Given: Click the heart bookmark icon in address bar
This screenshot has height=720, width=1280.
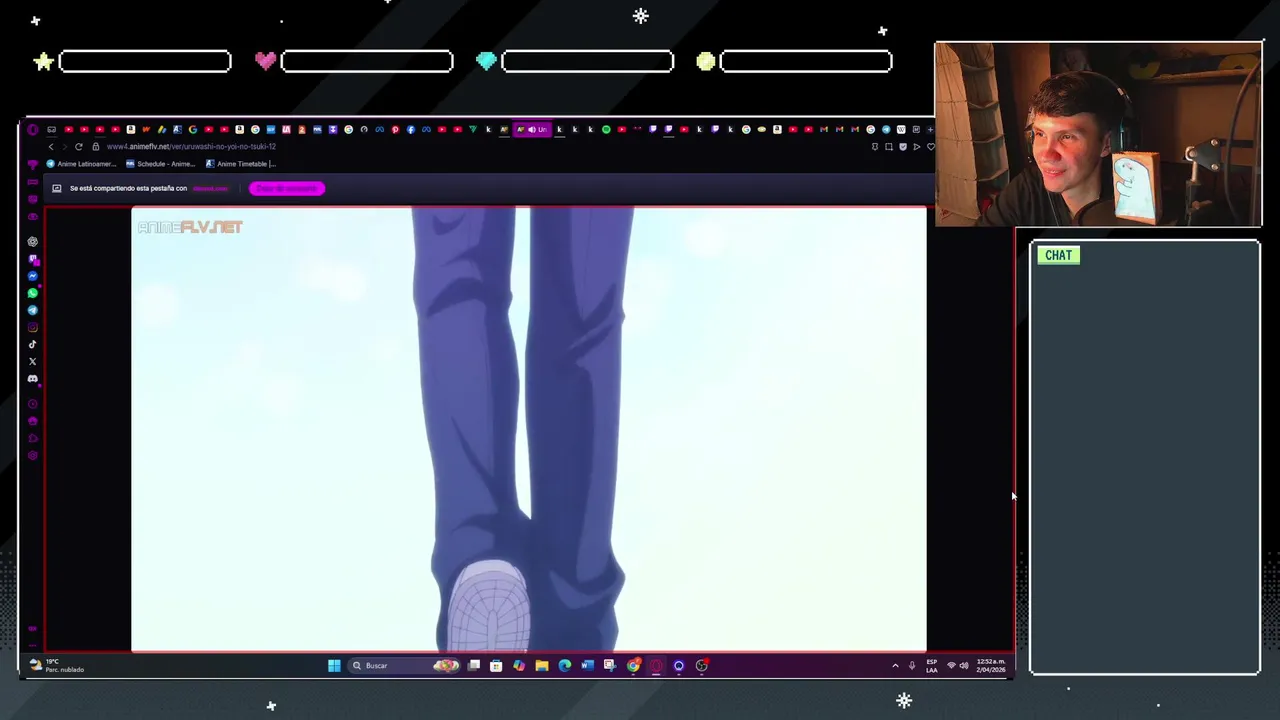Looking at the screenshot, I should (x=931, y=146).
